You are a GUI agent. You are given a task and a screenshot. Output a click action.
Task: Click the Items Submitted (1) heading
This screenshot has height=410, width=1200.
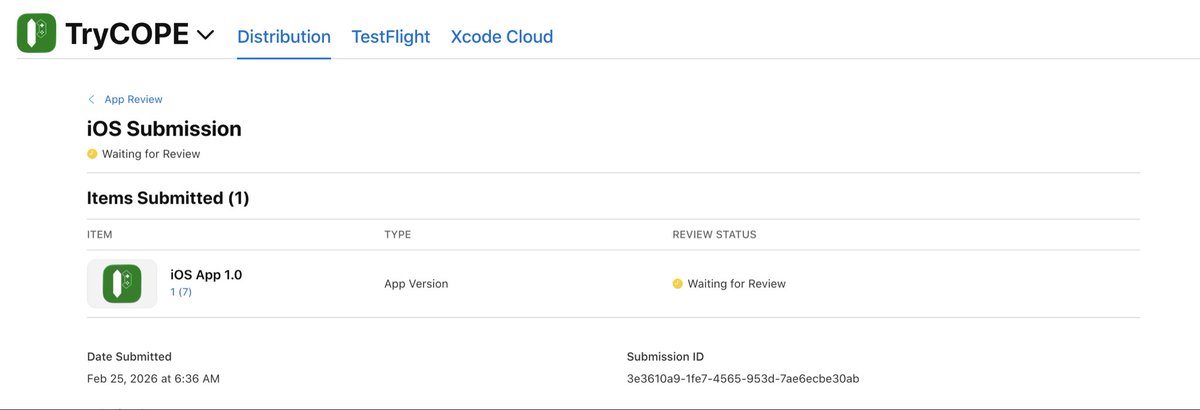pyautogui.click(x=168, y=198)
